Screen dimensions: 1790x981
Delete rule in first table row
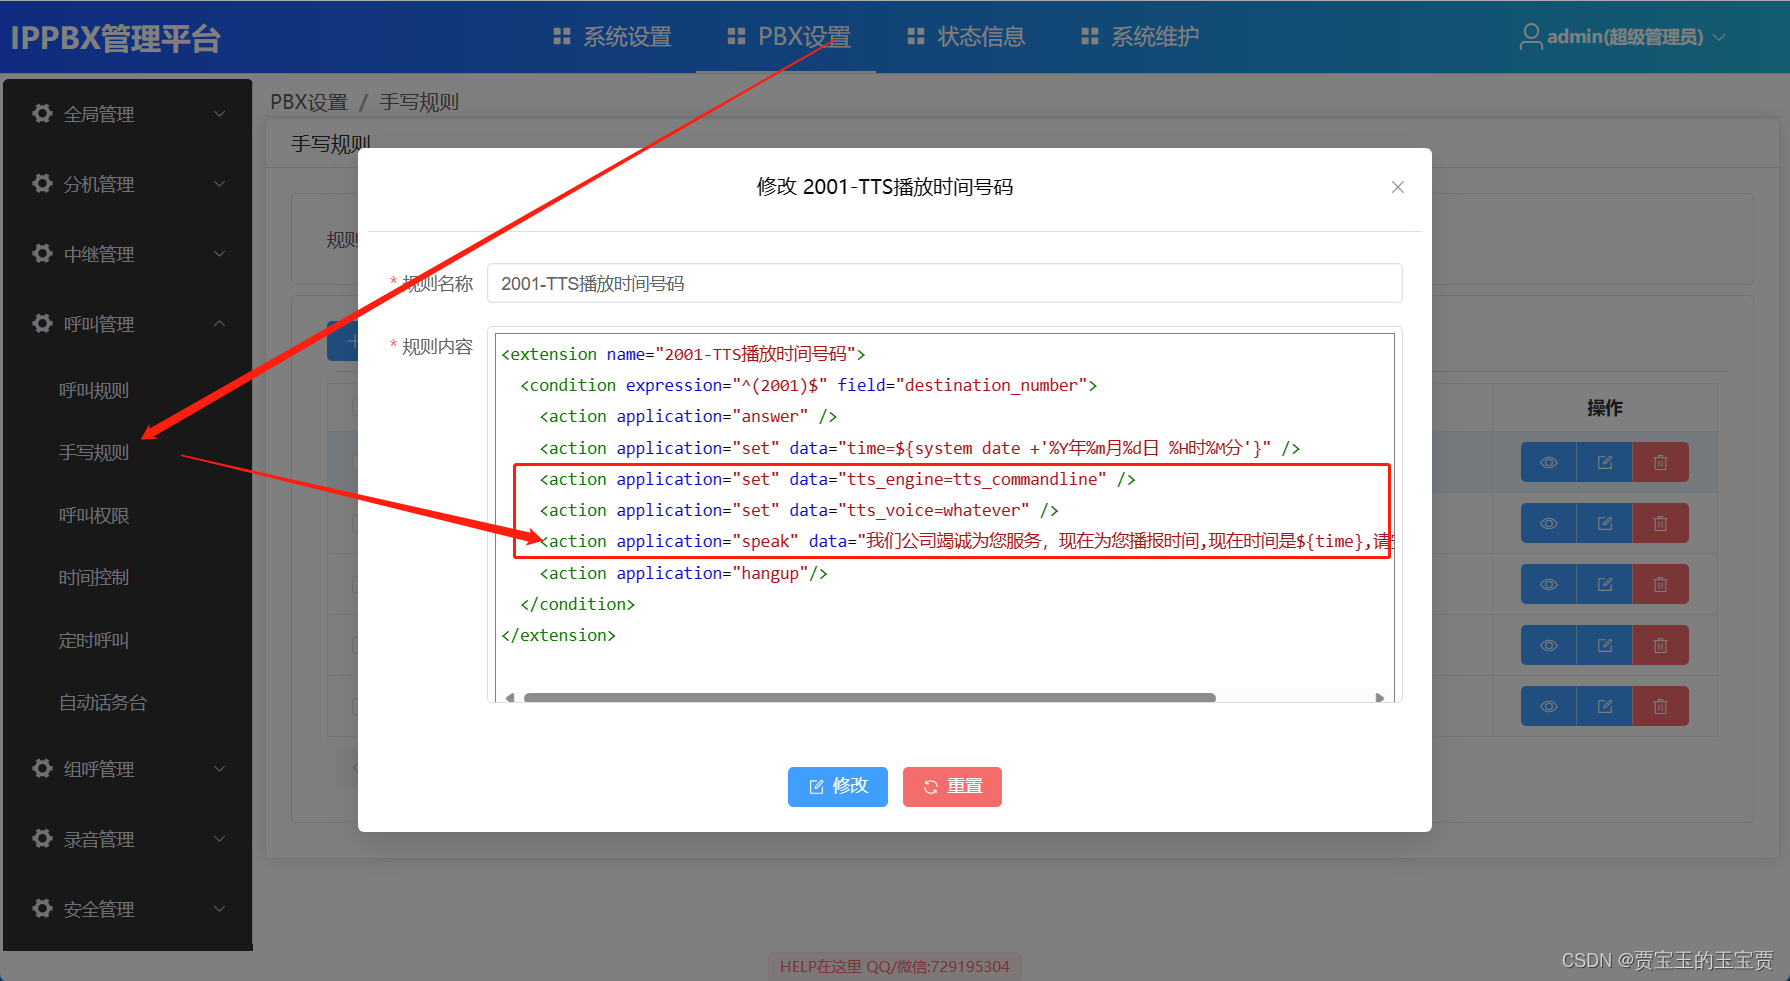tap(1661, 462)
